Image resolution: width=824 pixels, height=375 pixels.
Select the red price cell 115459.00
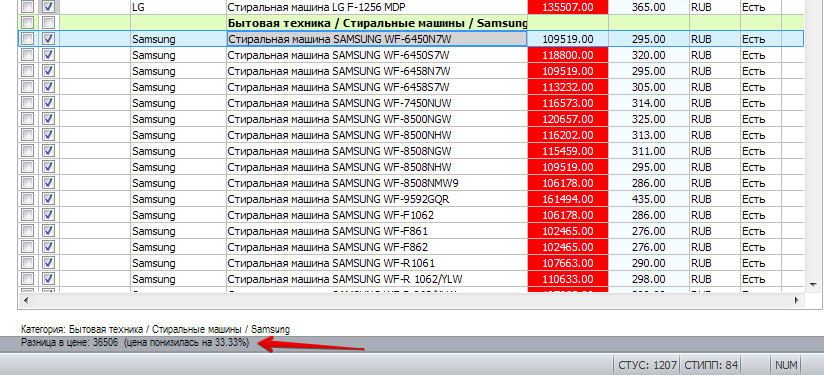[568, 151]
